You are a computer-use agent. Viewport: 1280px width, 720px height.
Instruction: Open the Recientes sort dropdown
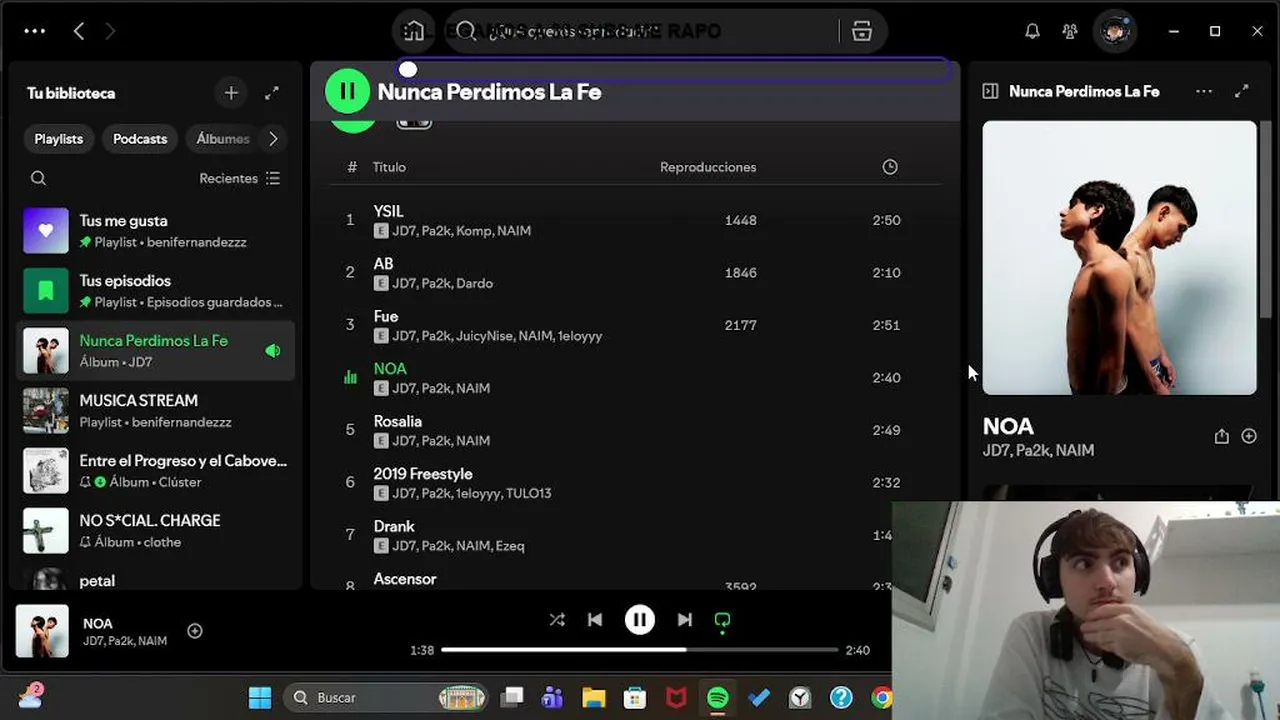[240, 178]
